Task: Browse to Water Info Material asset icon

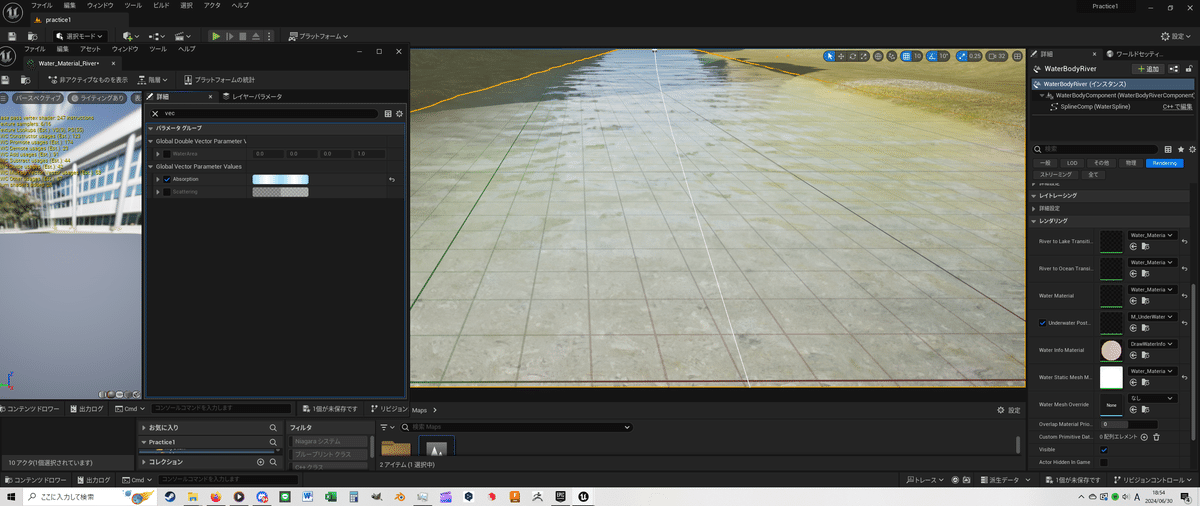Action: (x=1144, y=355)
